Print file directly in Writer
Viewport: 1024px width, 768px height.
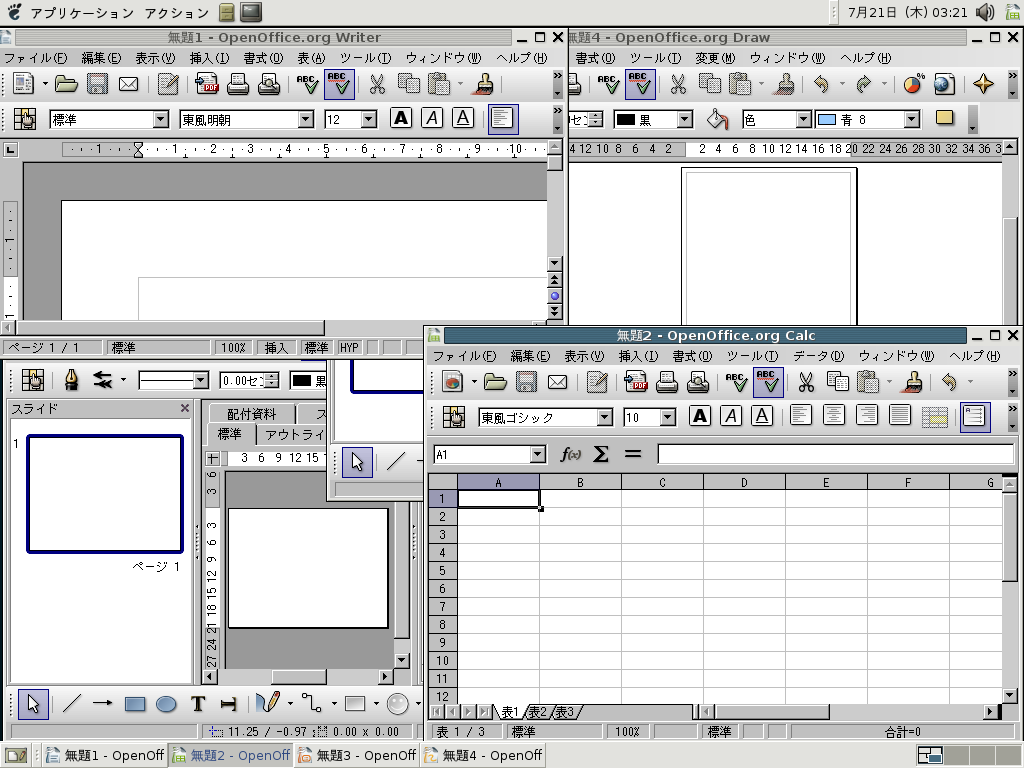(238, 84)
